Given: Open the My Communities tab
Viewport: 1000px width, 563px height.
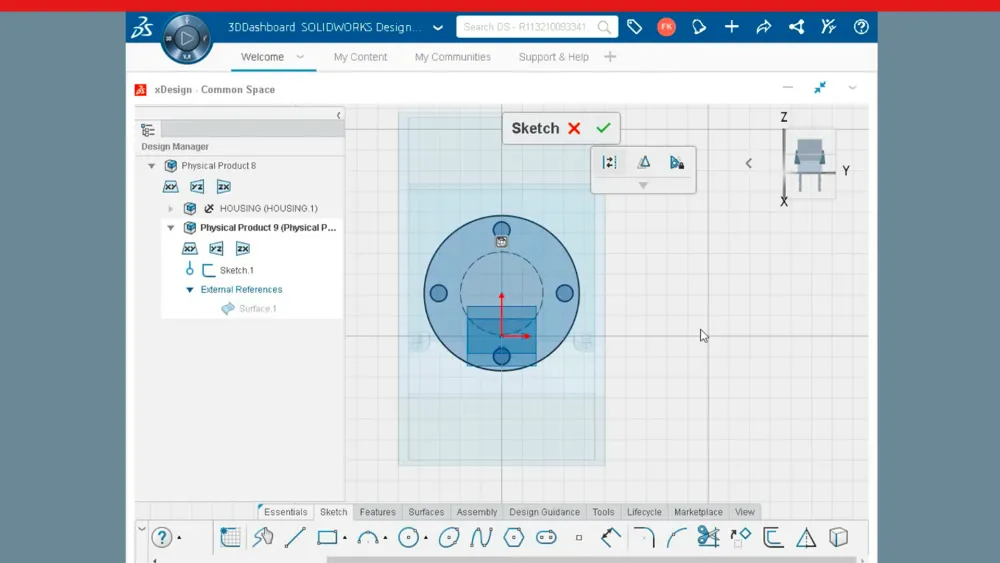Looking at the screenshot, I should pyautogui.click(x=453, y=57).
